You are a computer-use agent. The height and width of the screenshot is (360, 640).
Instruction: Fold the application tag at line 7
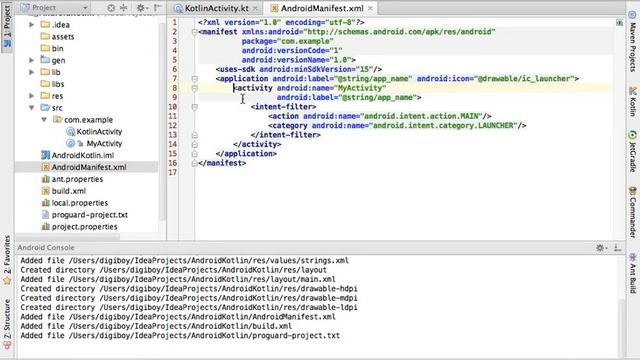[194, 79]
